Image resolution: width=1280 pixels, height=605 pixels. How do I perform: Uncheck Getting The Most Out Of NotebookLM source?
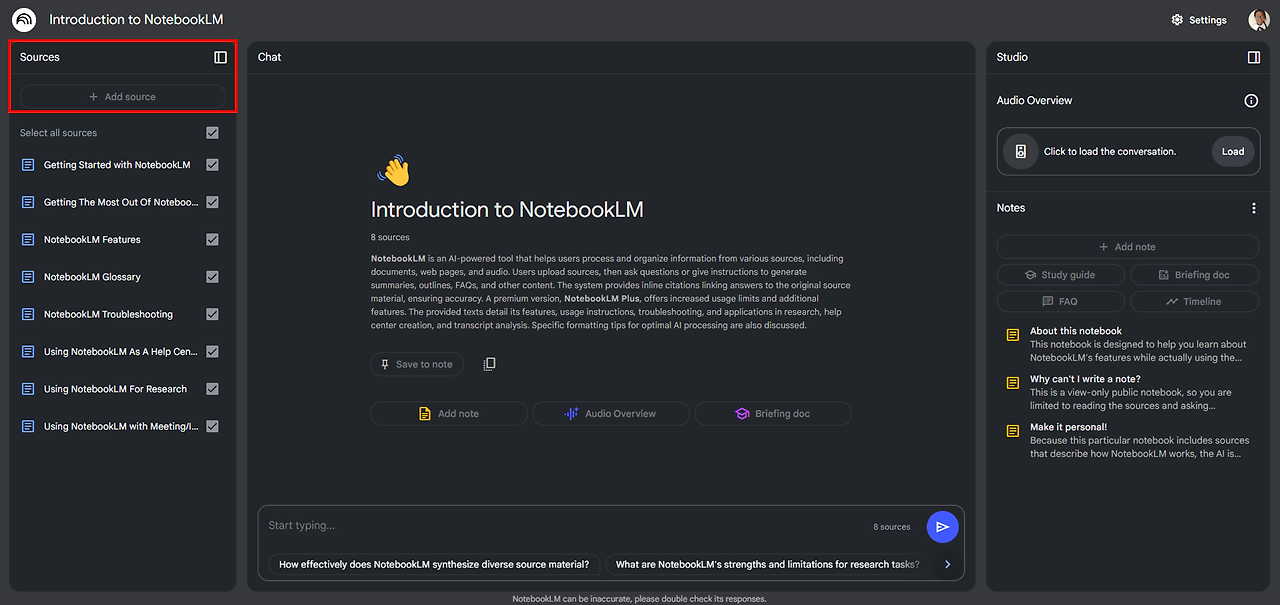click(x=212, y=202)
